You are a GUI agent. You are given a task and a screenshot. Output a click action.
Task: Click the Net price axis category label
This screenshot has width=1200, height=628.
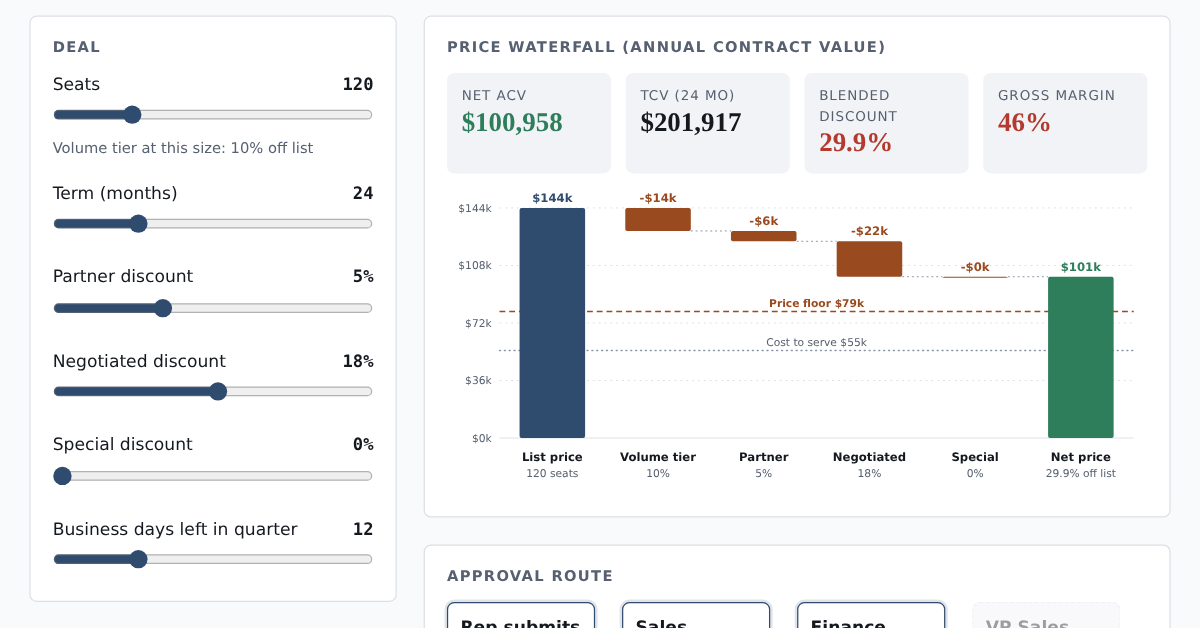1081,457
